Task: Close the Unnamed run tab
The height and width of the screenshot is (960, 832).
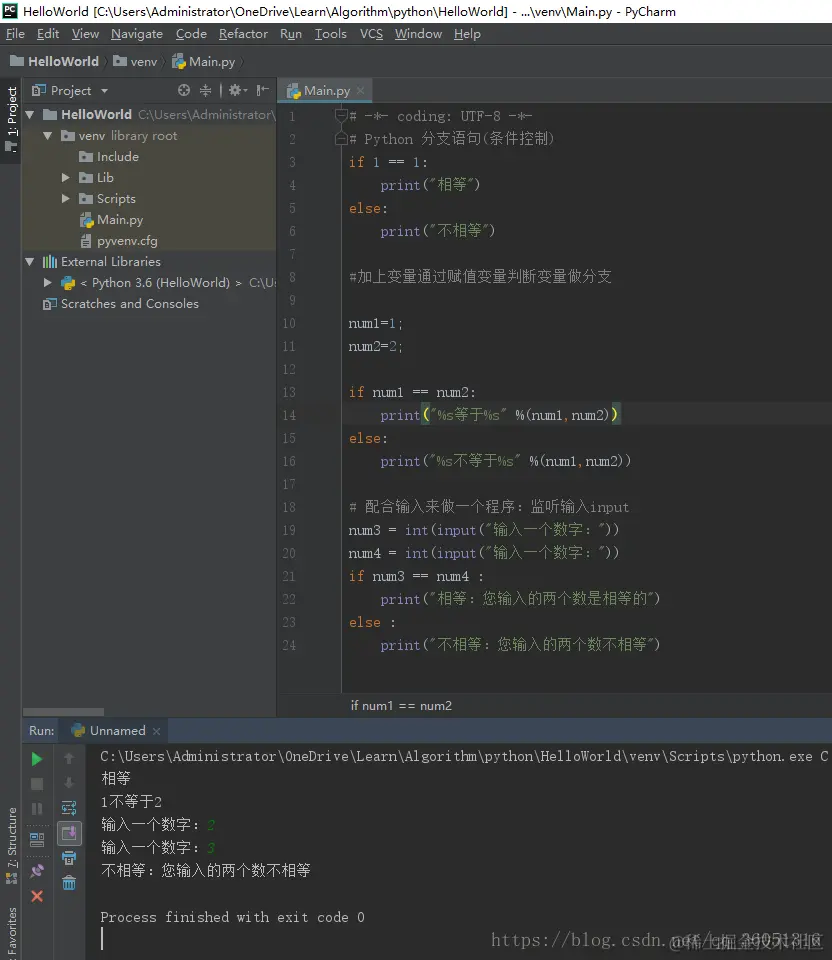Action: coord(155,730)
